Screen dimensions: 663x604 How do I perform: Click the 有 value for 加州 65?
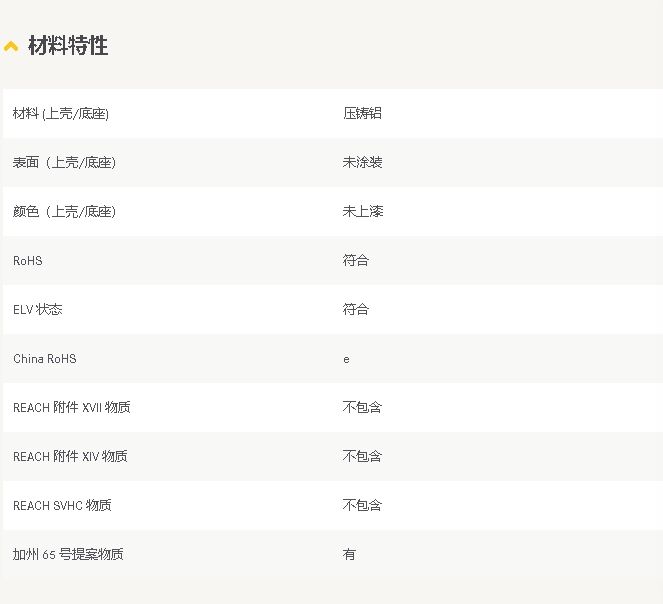pos(349,555)
